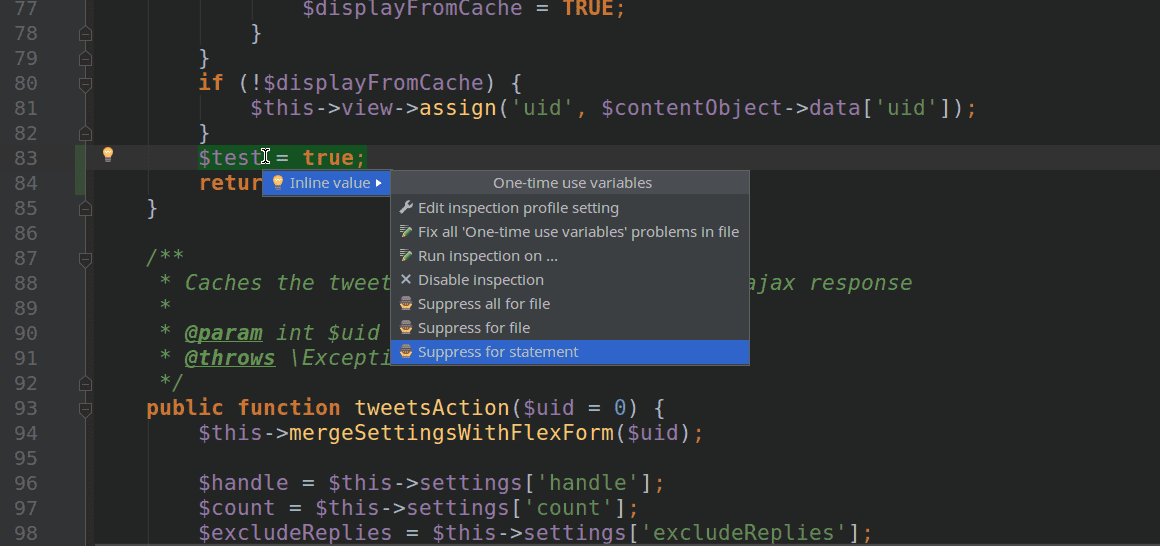The image size is (1160, 546).
Task: Click the $handle variable on line 96
Action: pos(243,483)
